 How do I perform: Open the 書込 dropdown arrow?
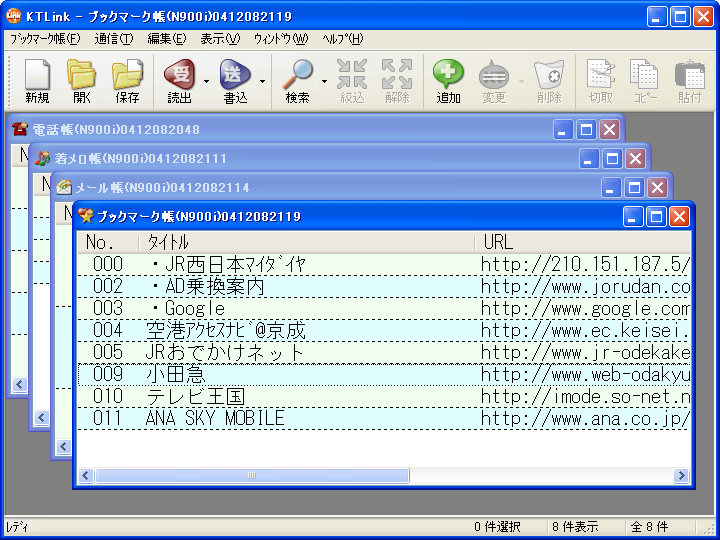[262, 82]
